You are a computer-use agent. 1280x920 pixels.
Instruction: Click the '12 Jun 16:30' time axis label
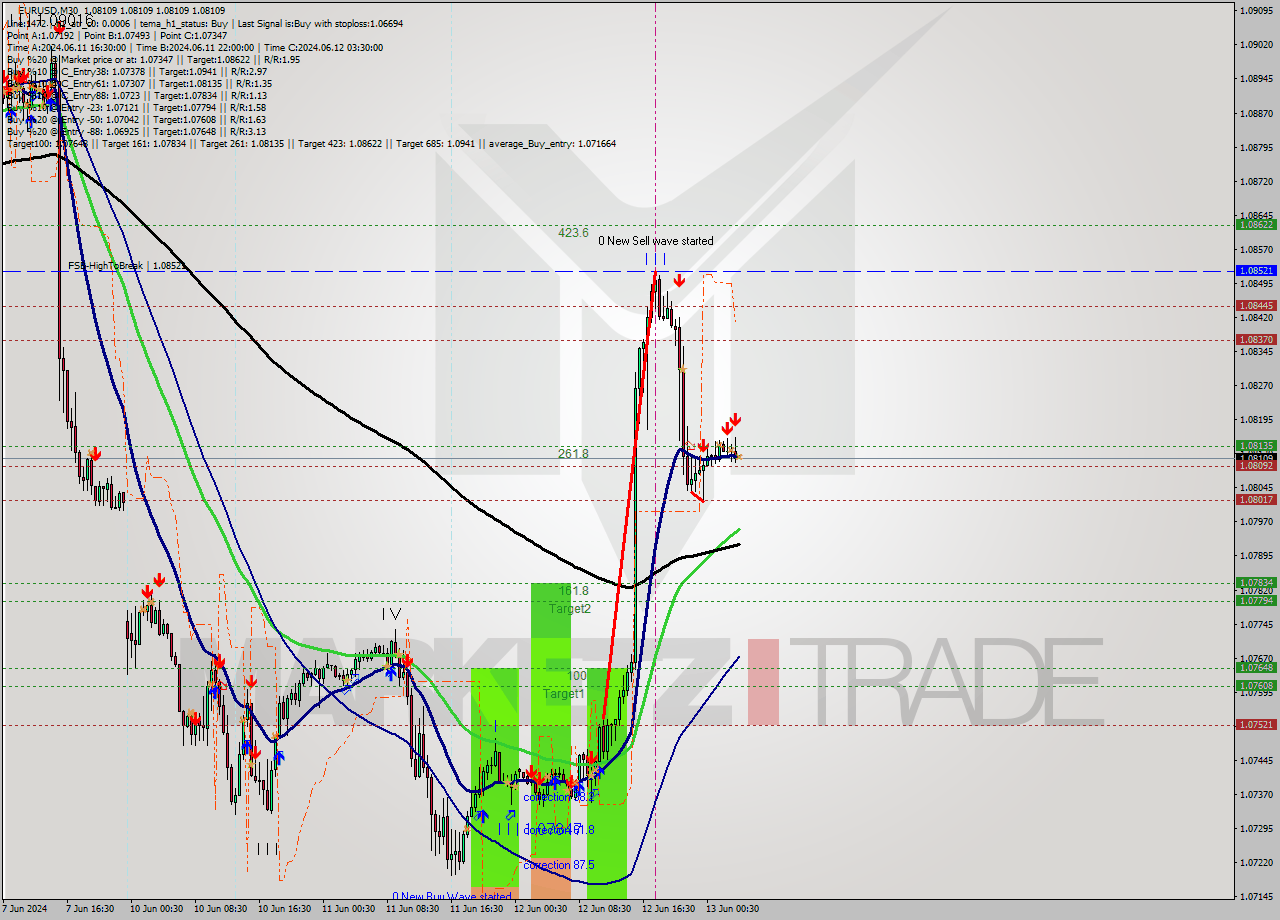point(668,909)
